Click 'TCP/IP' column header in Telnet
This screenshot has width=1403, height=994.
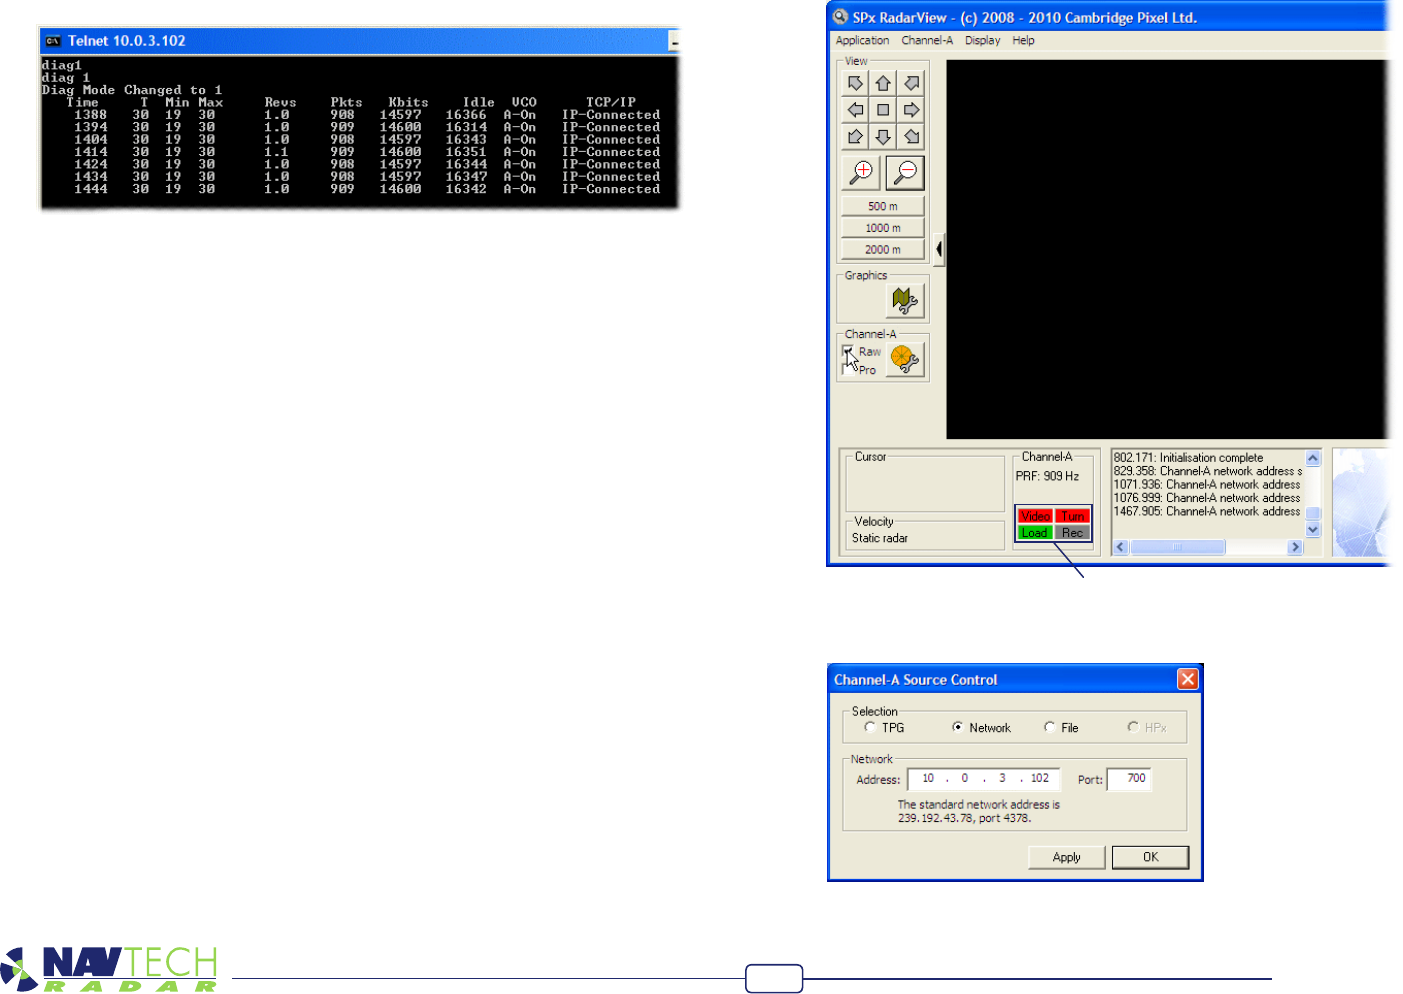pos(611,102)
